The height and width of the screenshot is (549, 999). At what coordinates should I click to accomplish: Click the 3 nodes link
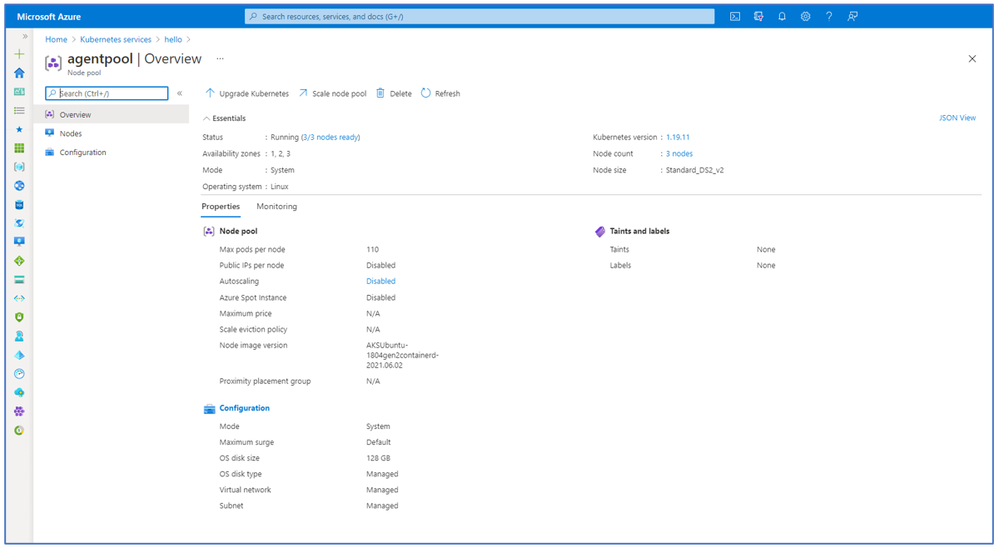coord(679,153)
